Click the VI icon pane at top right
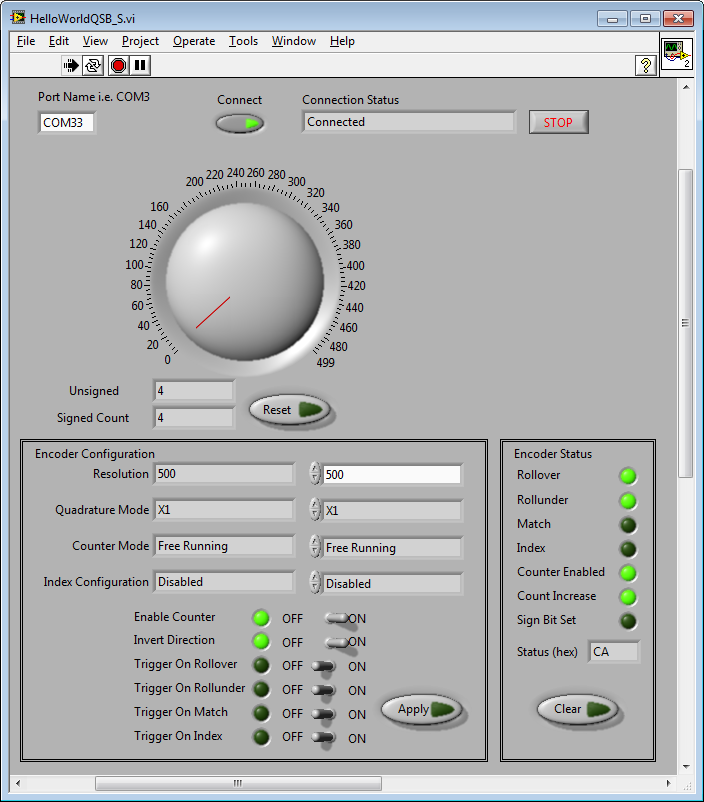The height and width of the screenshot is (802, 704). coord(677,54)
